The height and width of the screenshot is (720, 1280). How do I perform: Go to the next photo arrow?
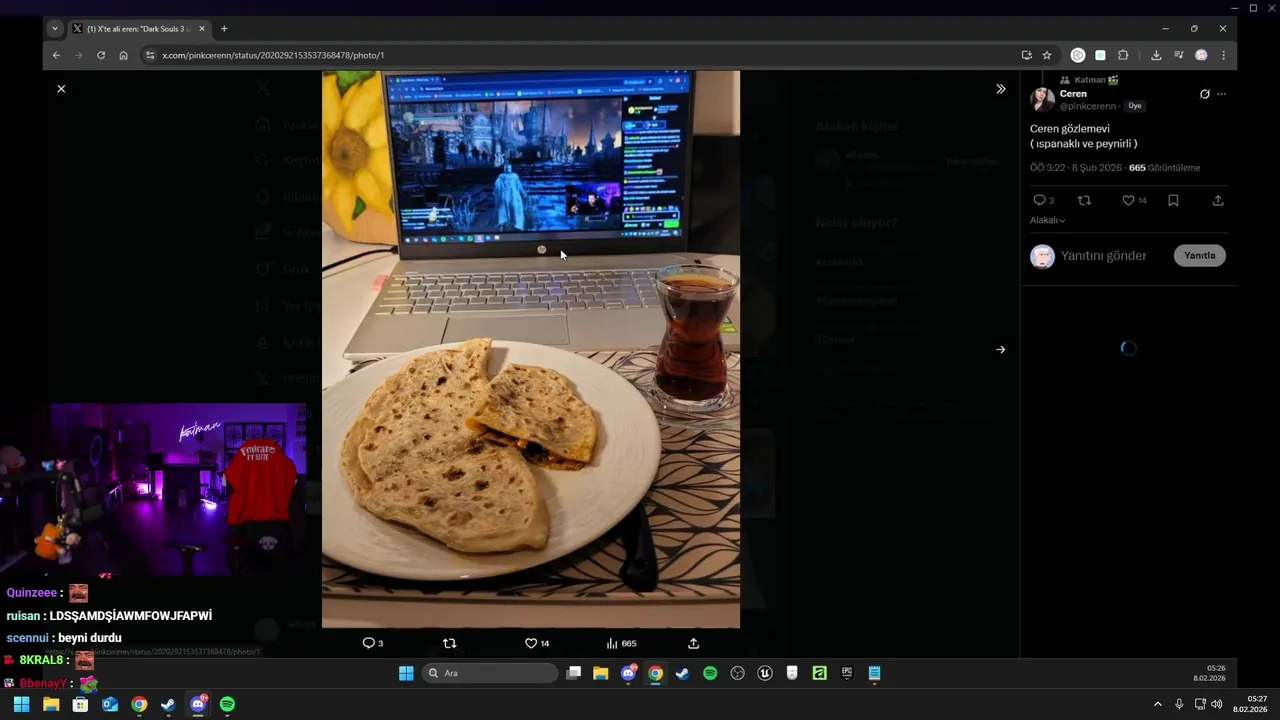[x=1001, y=350]
